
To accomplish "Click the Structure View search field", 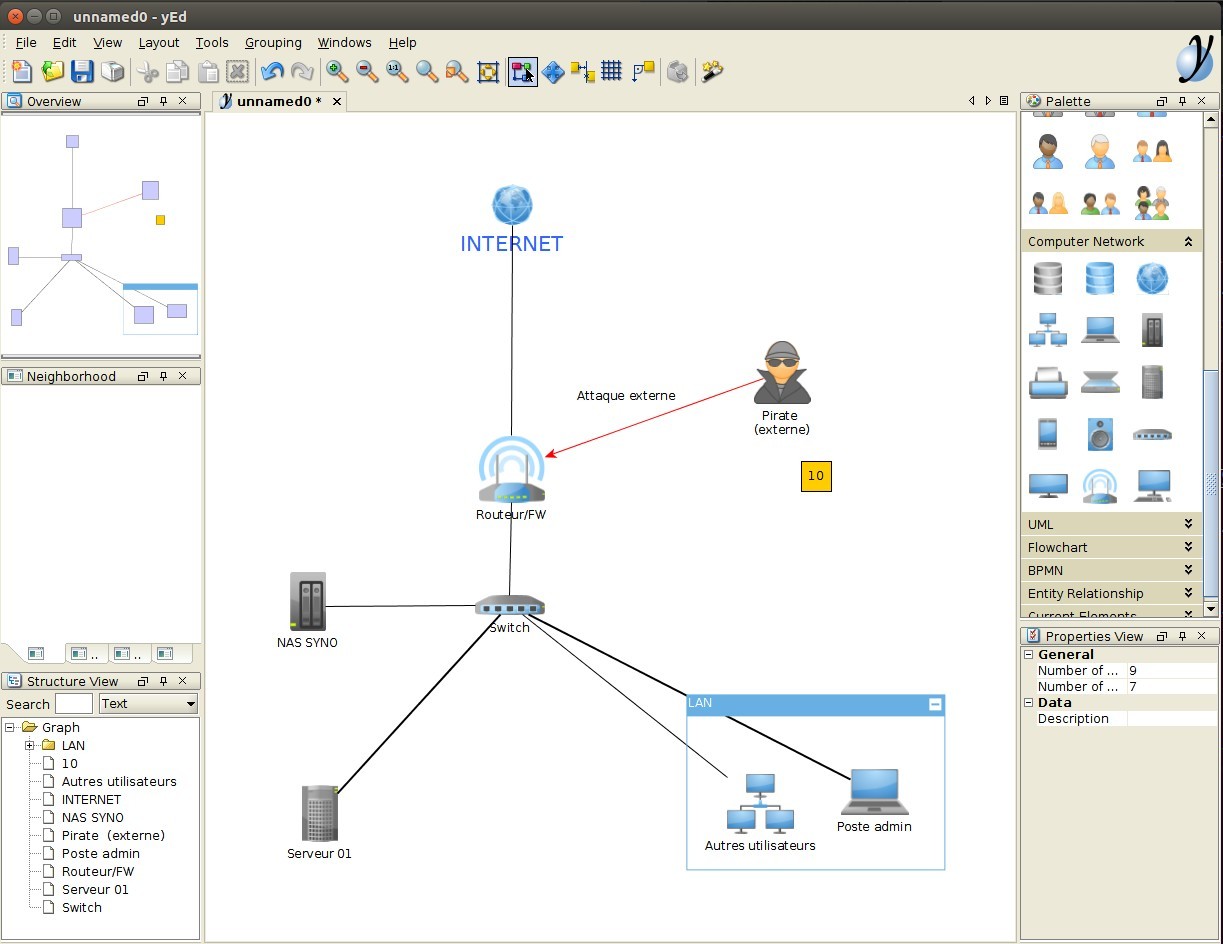I will pos(73,704).
